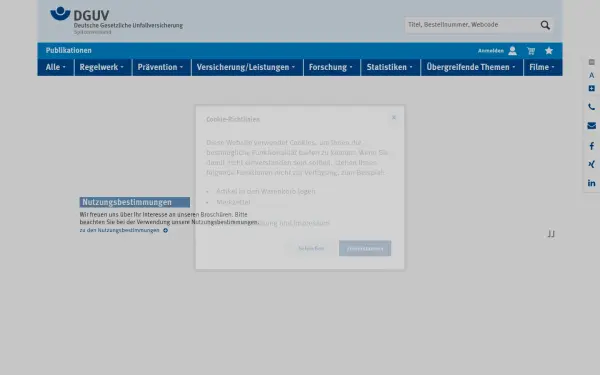Click the DGUV logo
Image resolution: width=600 pixels, height=375 pixels.
click(116, 20)
